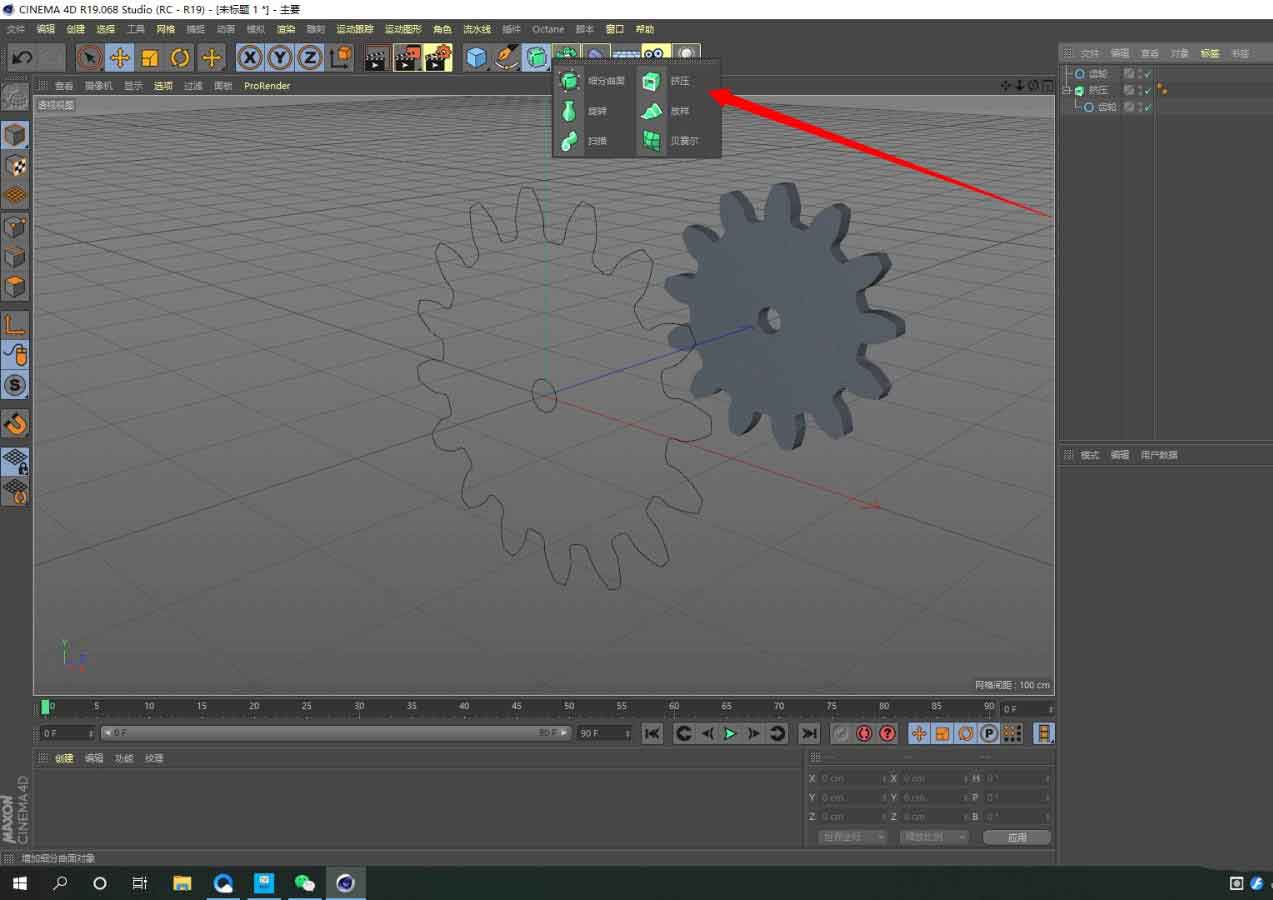This screenshot has height=900, width=1273.
Task: Activate the Rotate tool
Action: (x=182, y=58)
